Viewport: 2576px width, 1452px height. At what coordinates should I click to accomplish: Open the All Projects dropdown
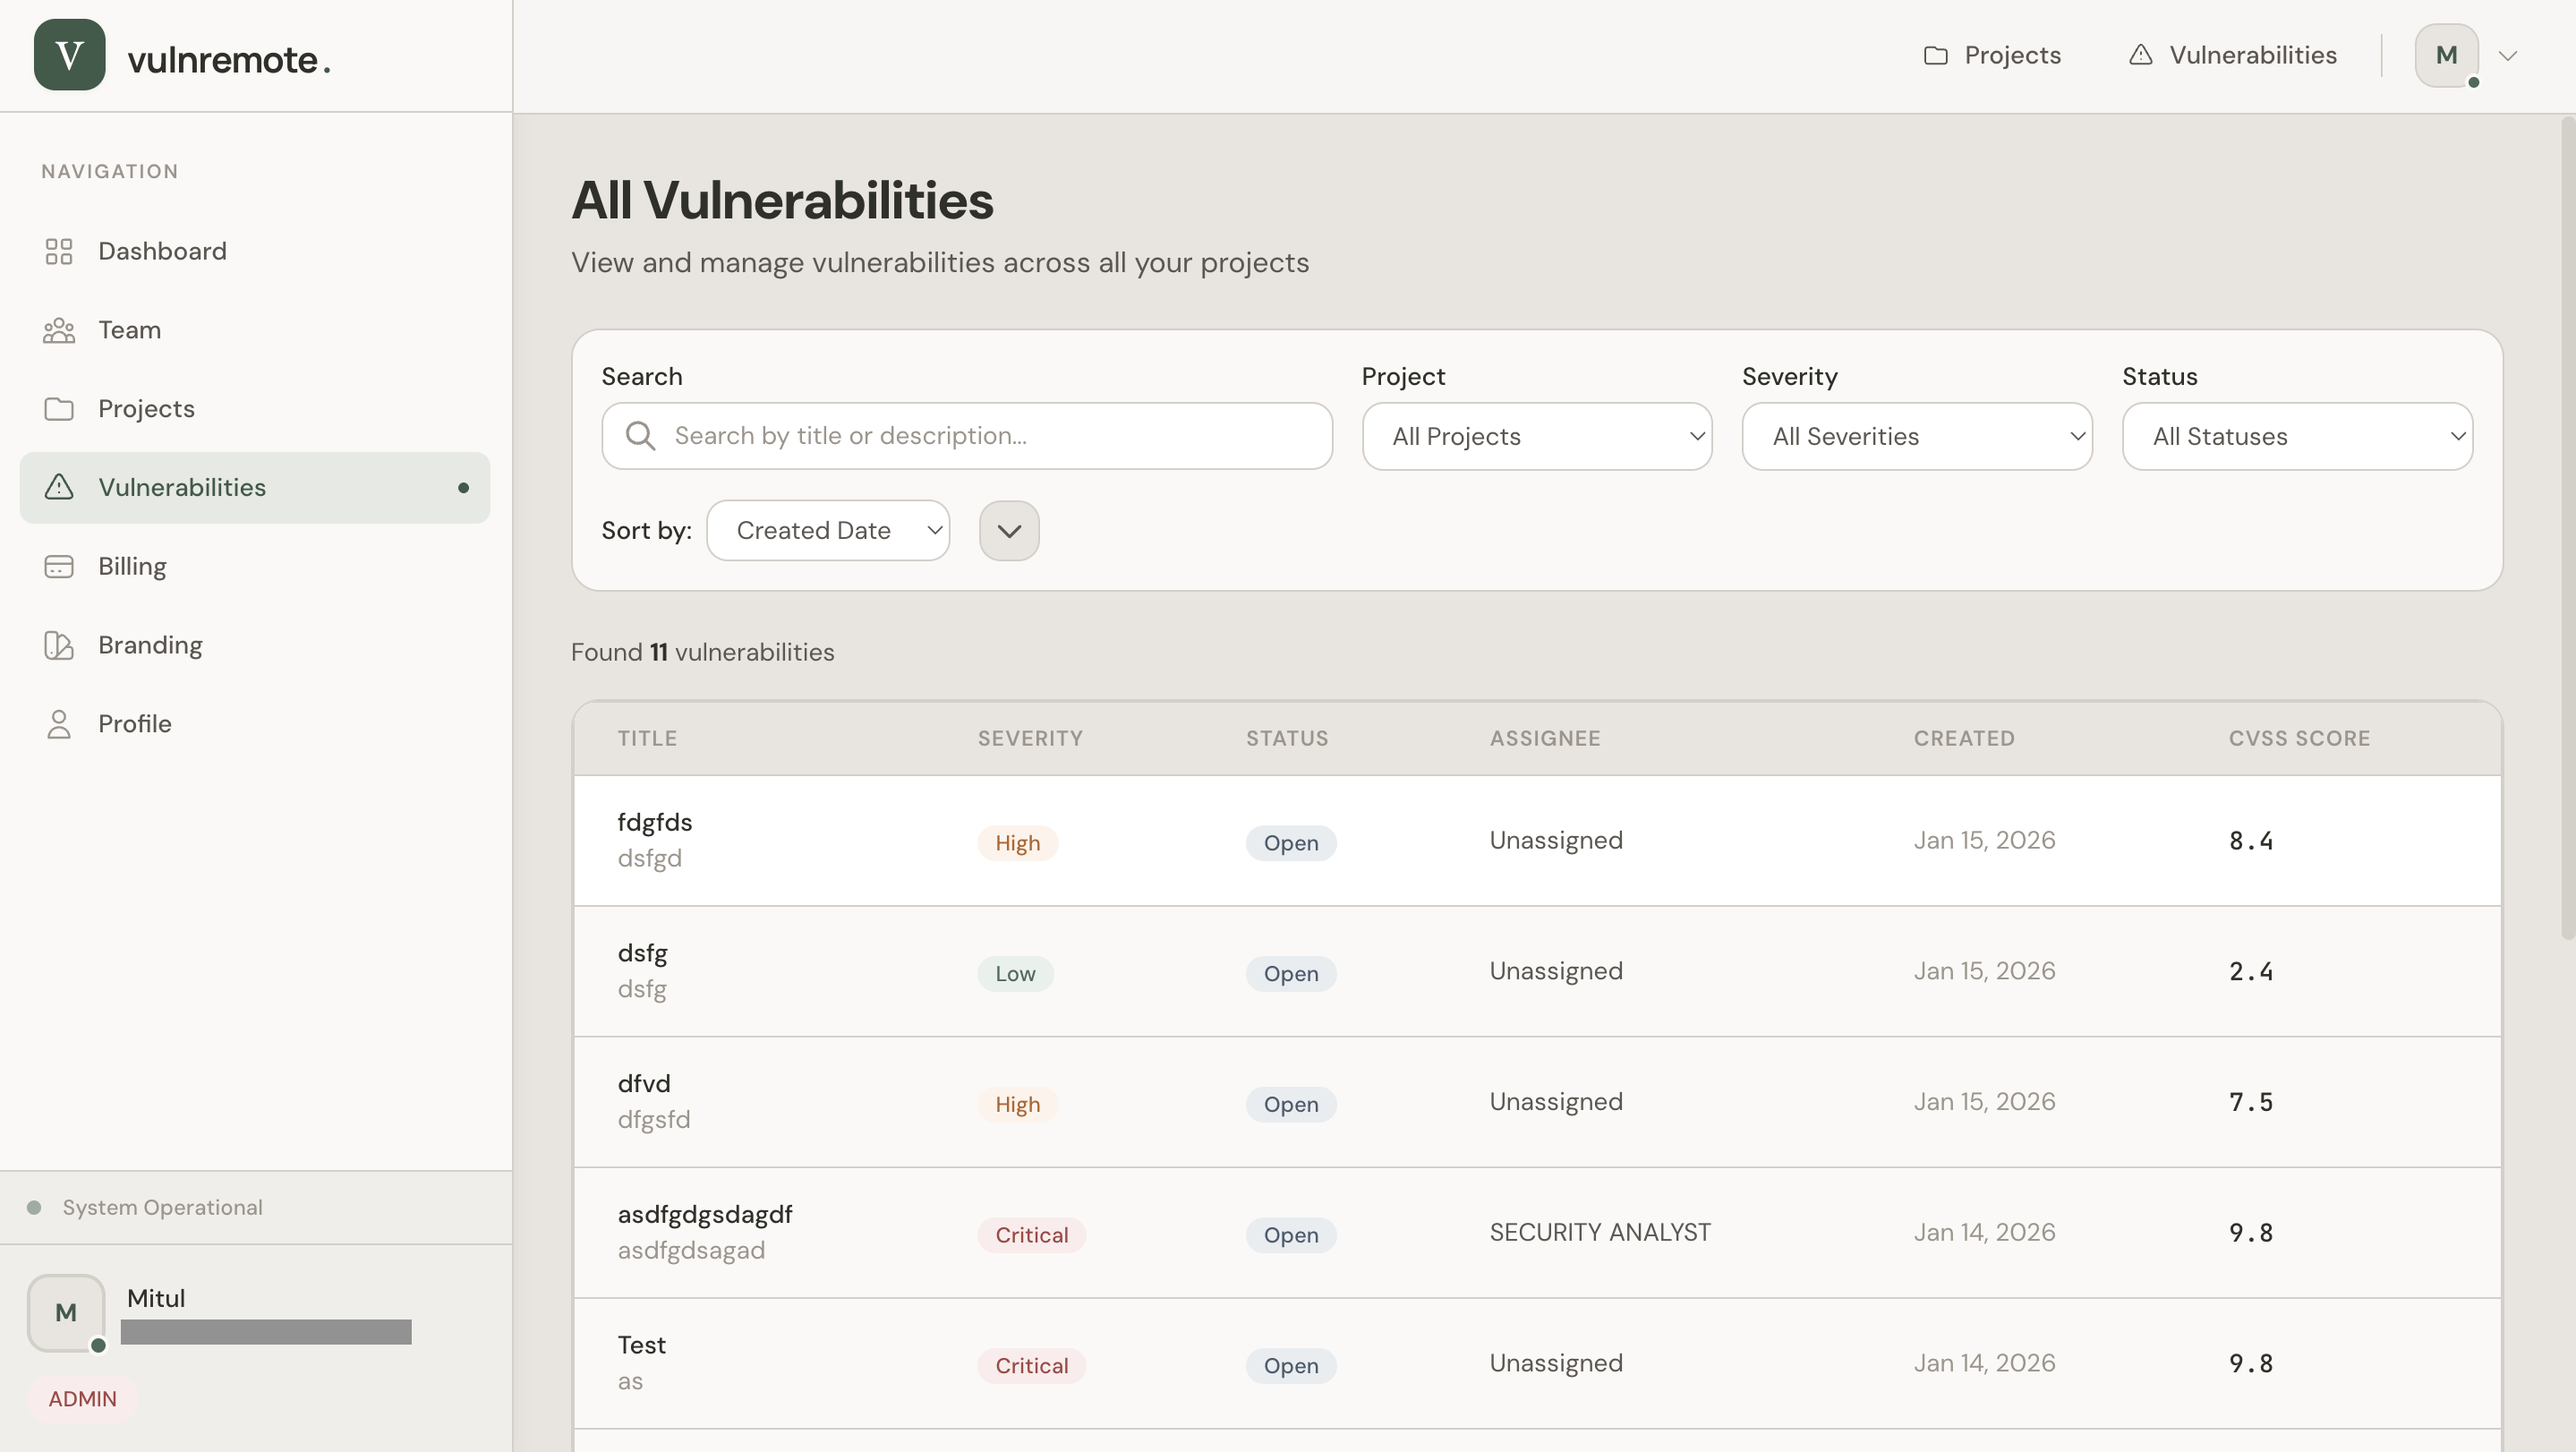[1536, 435]
